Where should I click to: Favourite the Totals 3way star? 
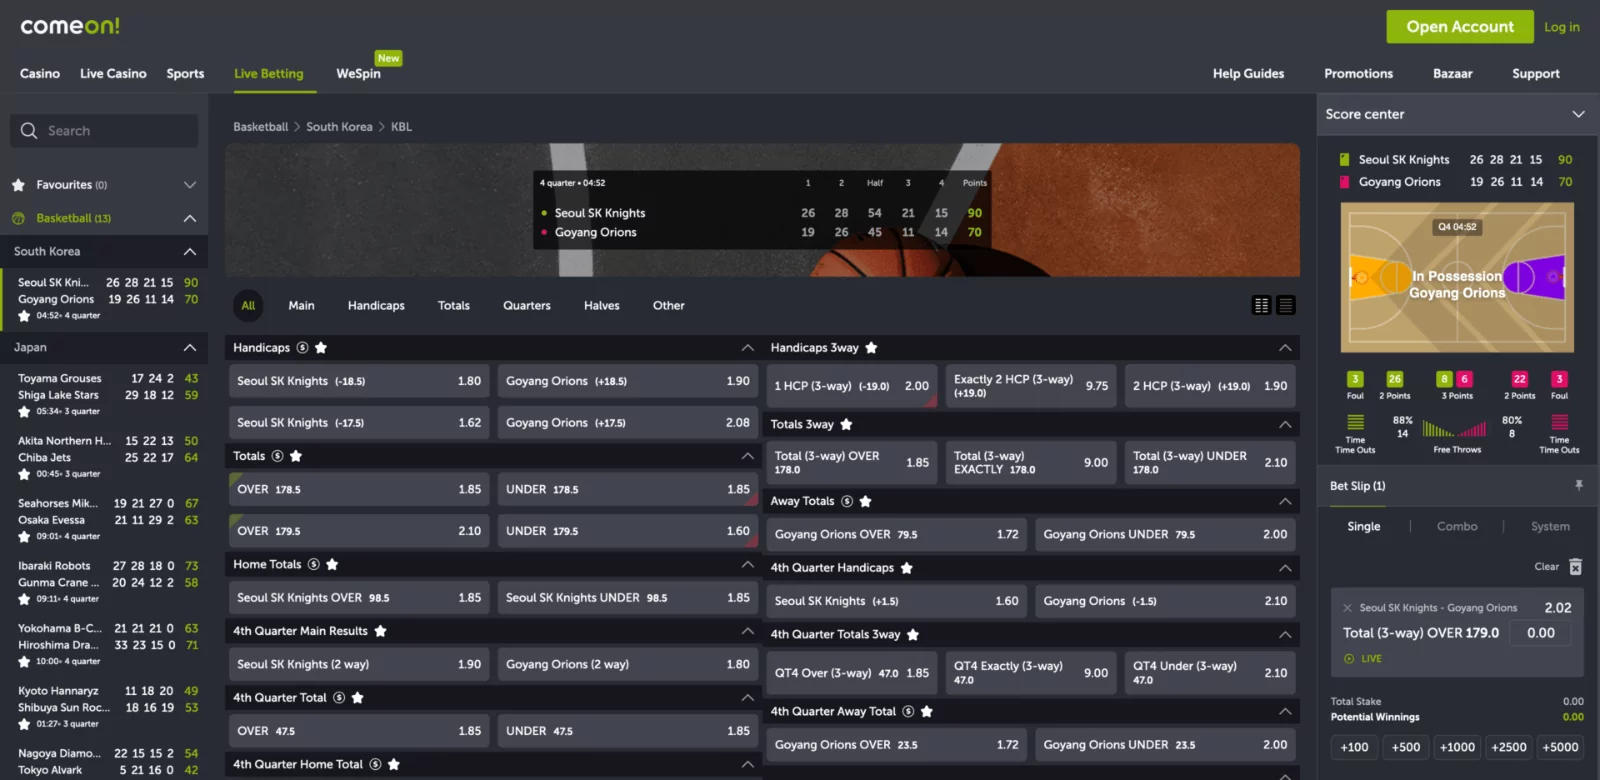pos(846,425)
